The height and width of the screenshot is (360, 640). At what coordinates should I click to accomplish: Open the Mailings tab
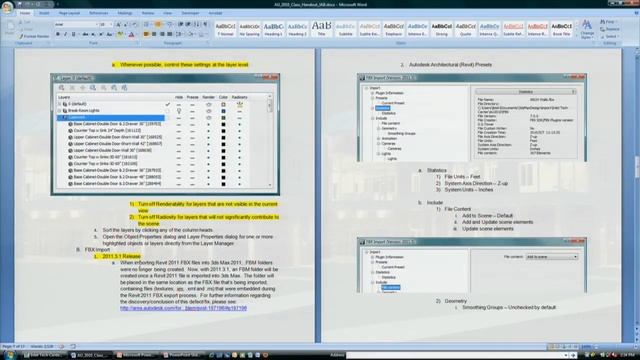[125, 13]
